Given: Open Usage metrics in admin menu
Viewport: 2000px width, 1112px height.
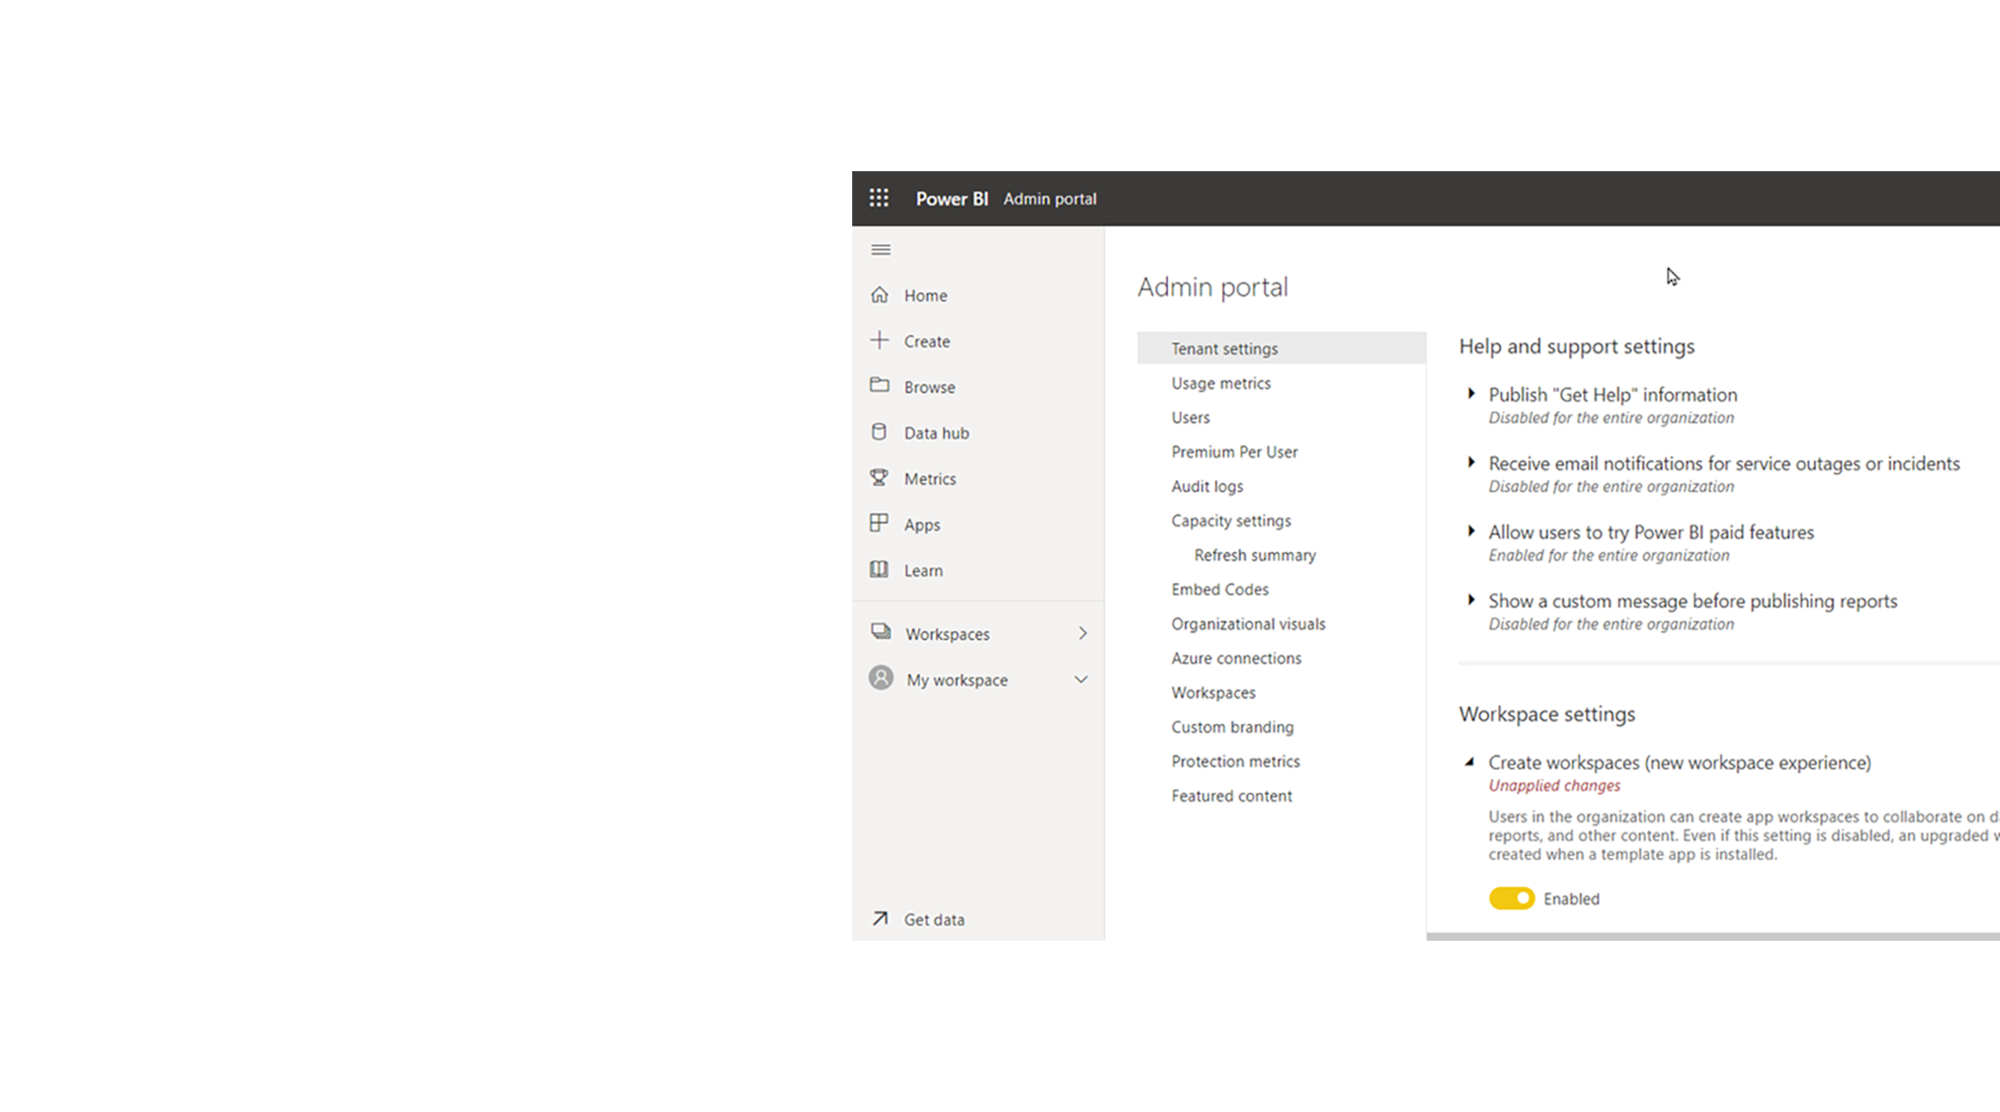Looking at the screenshot, I should (x=1221, y=383).
